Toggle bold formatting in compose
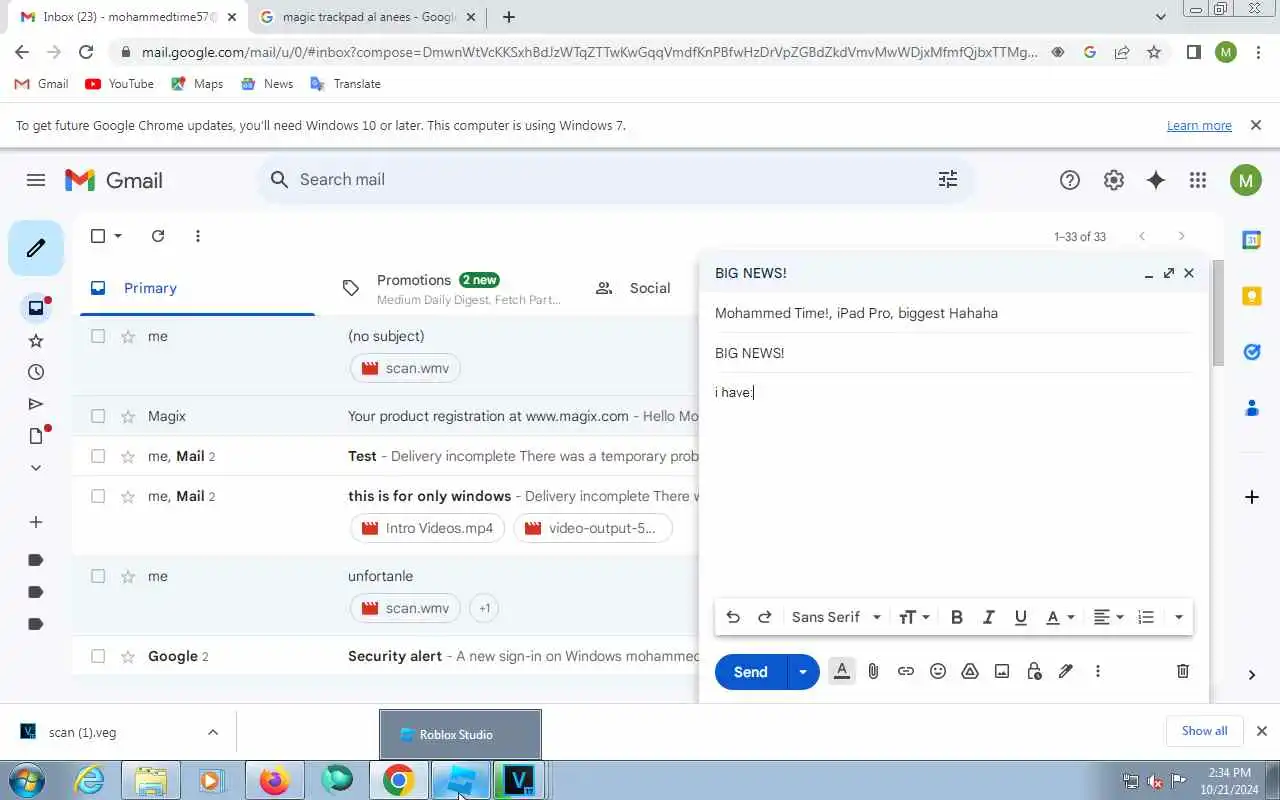This screenshot has height=800, width=1280. [x=957, y=617]
